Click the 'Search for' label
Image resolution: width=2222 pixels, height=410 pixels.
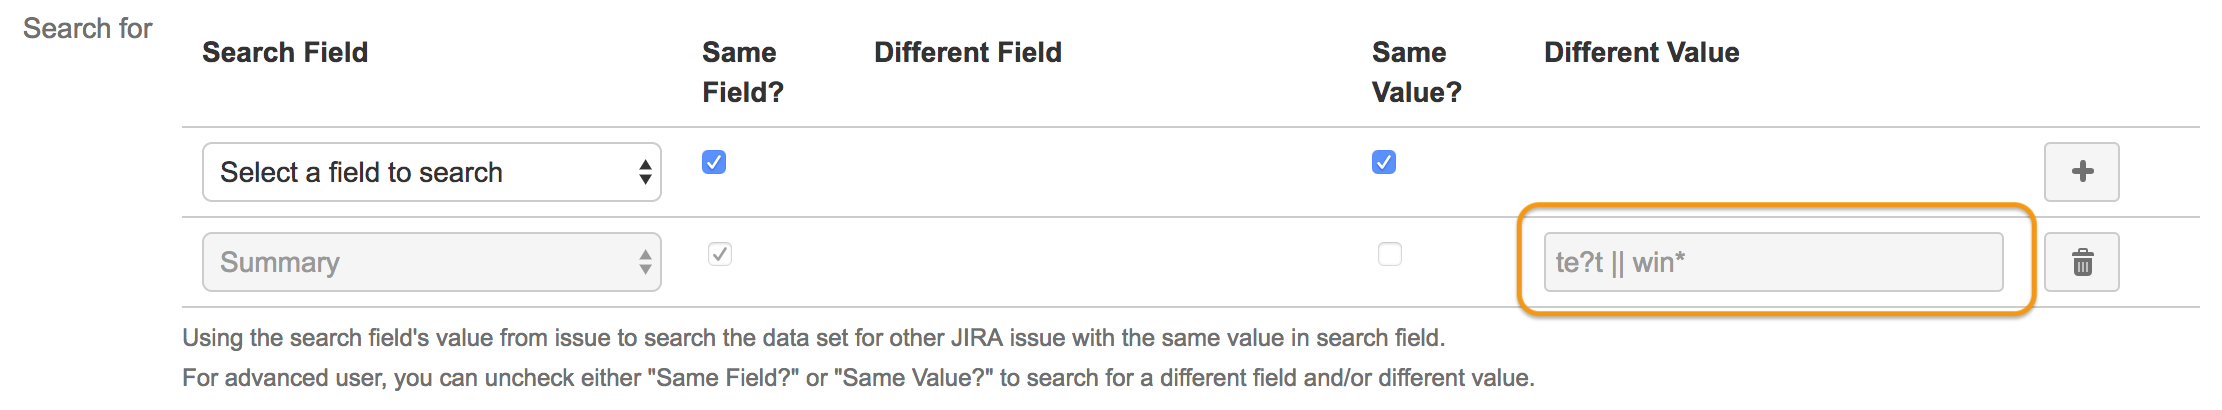(x=87, y=28)
